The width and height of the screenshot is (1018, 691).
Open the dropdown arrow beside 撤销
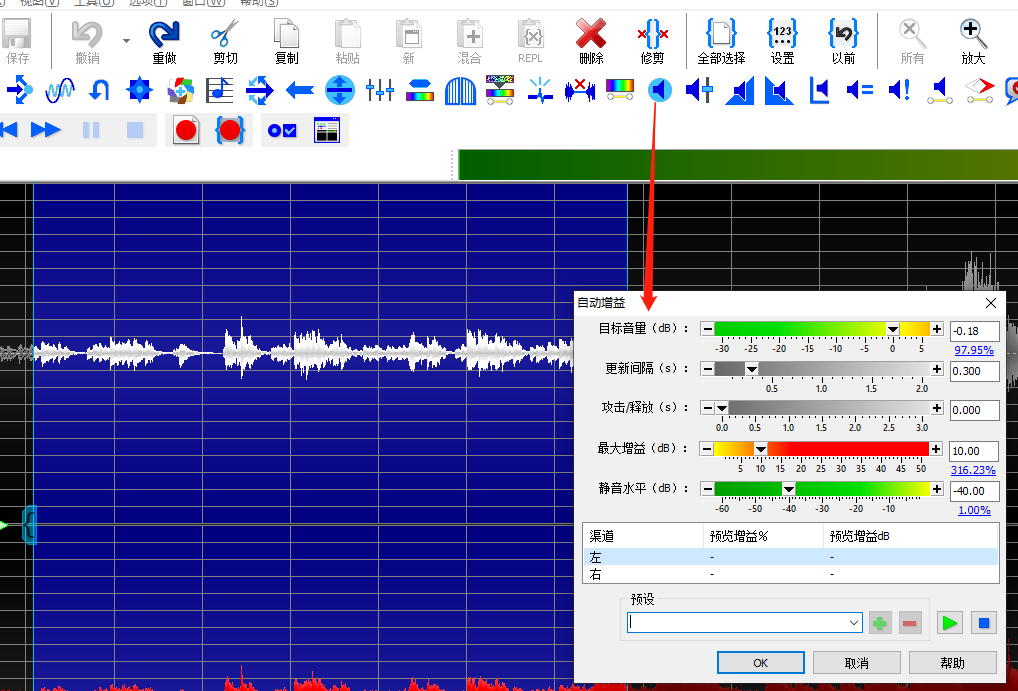coord(126,40)
